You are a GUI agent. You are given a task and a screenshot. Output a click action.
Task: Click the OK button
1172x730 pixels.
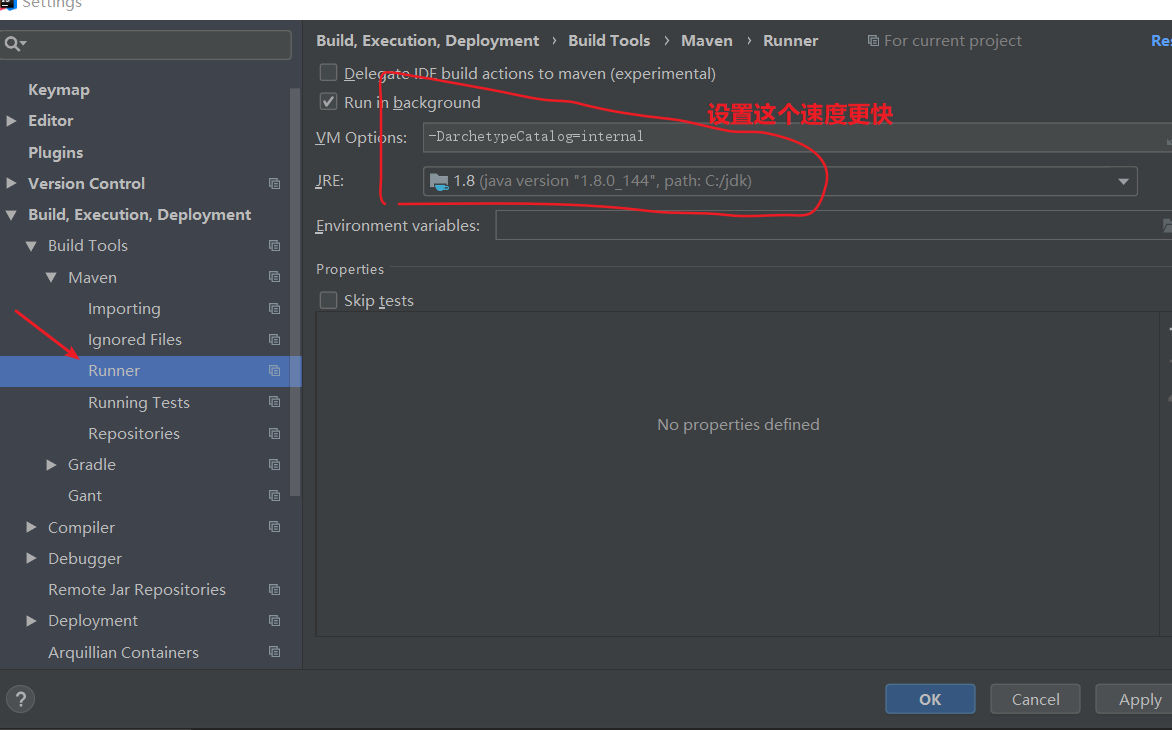(x=930, y=699)
